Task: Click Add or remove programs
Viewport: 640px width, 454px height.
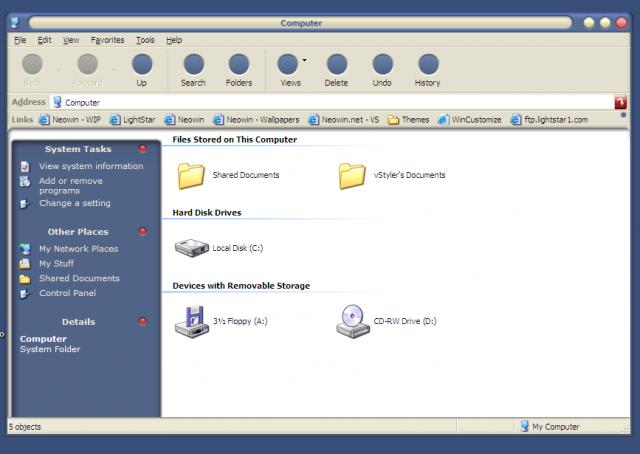Action: (71, 186)
